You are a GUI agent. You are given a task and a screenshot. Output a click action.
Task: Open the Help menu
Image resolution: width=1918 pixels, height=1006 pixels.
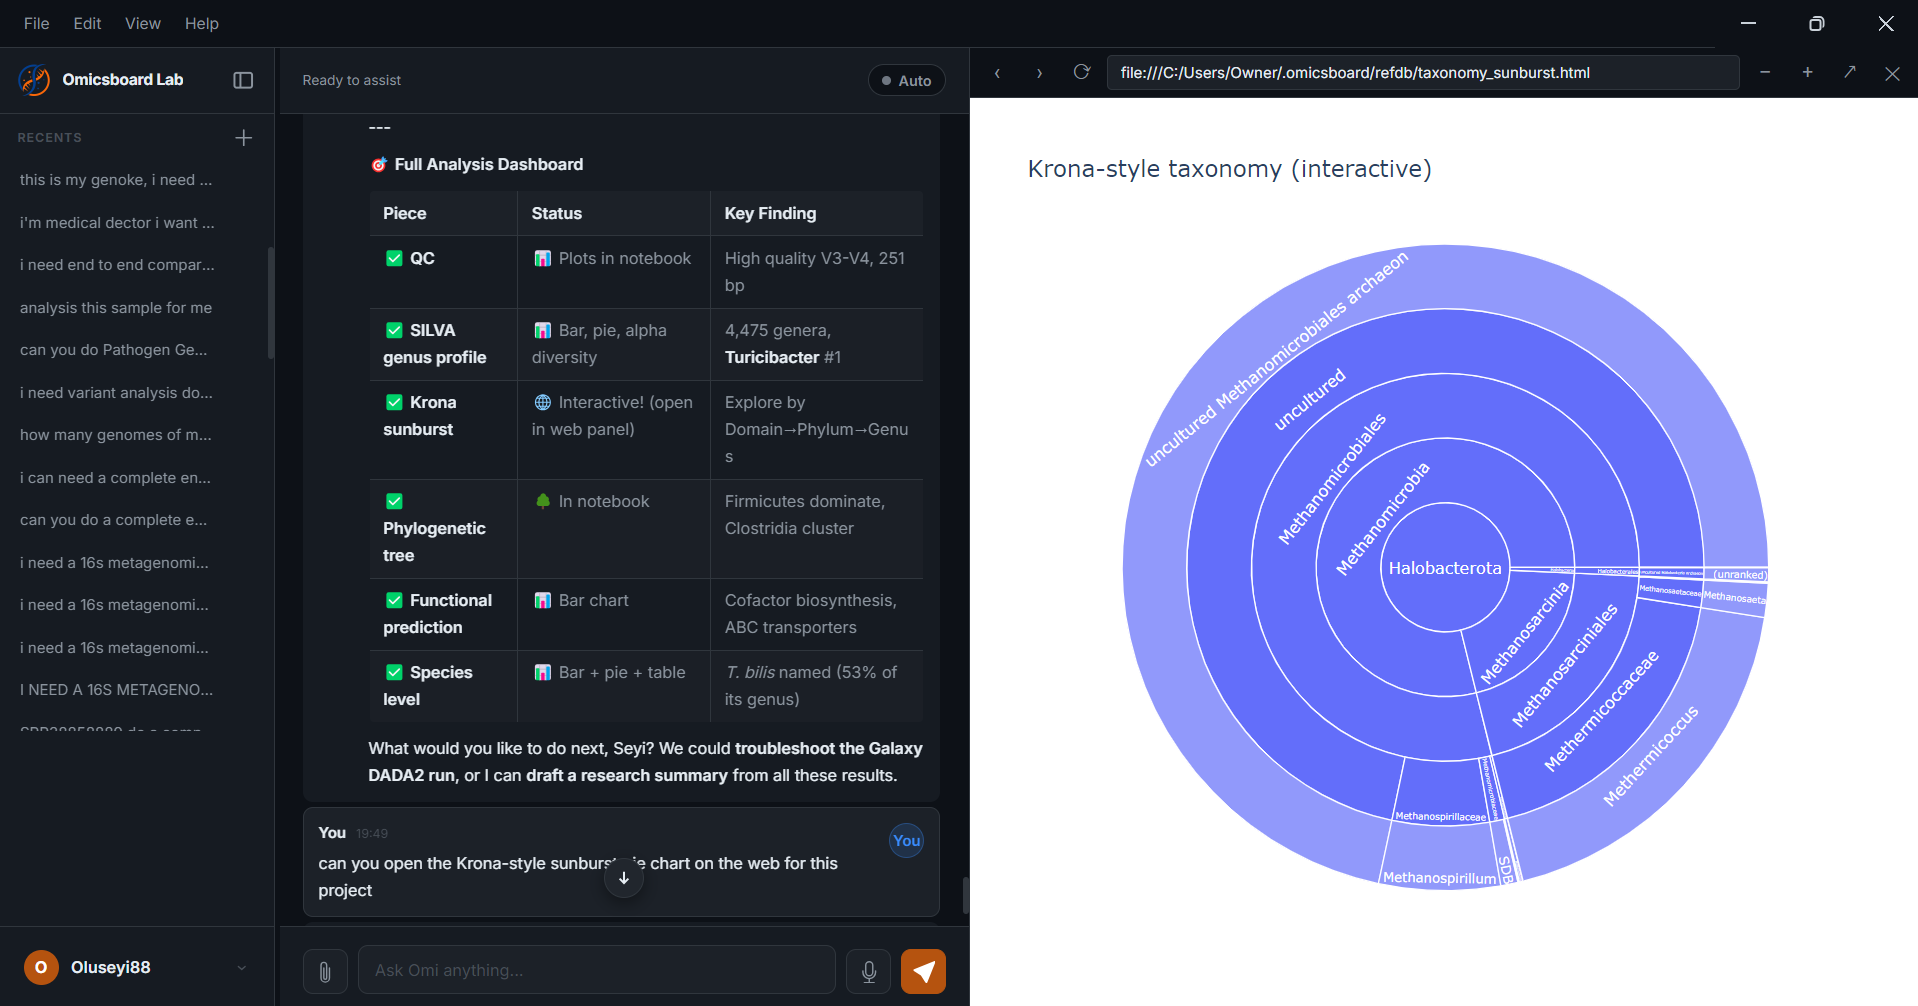(x=202, y=23)
